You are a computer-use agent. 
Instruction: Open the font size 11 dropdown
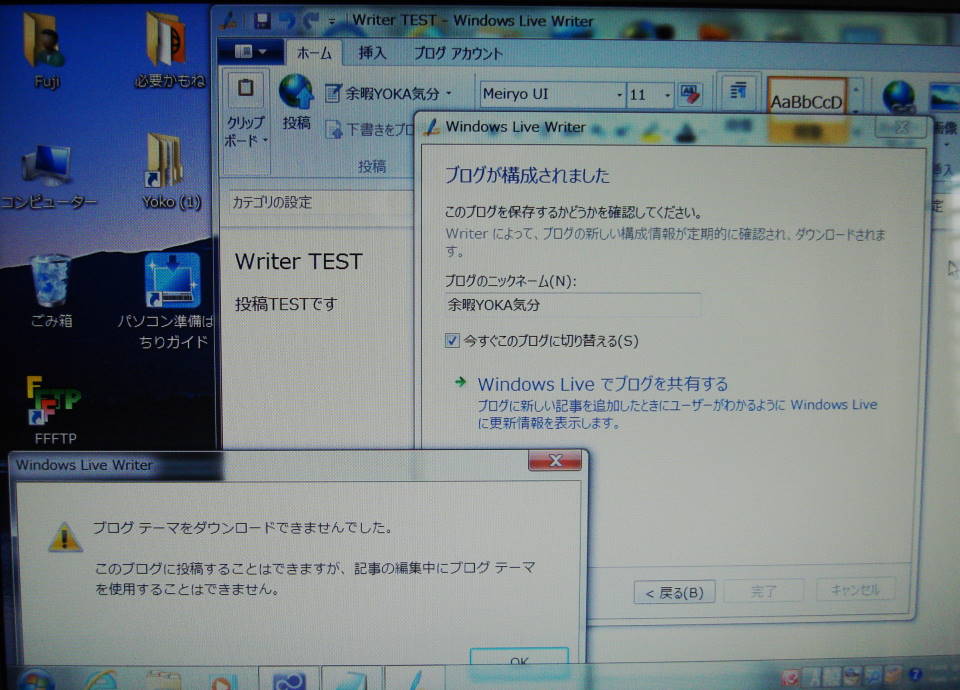pos(650,95)
